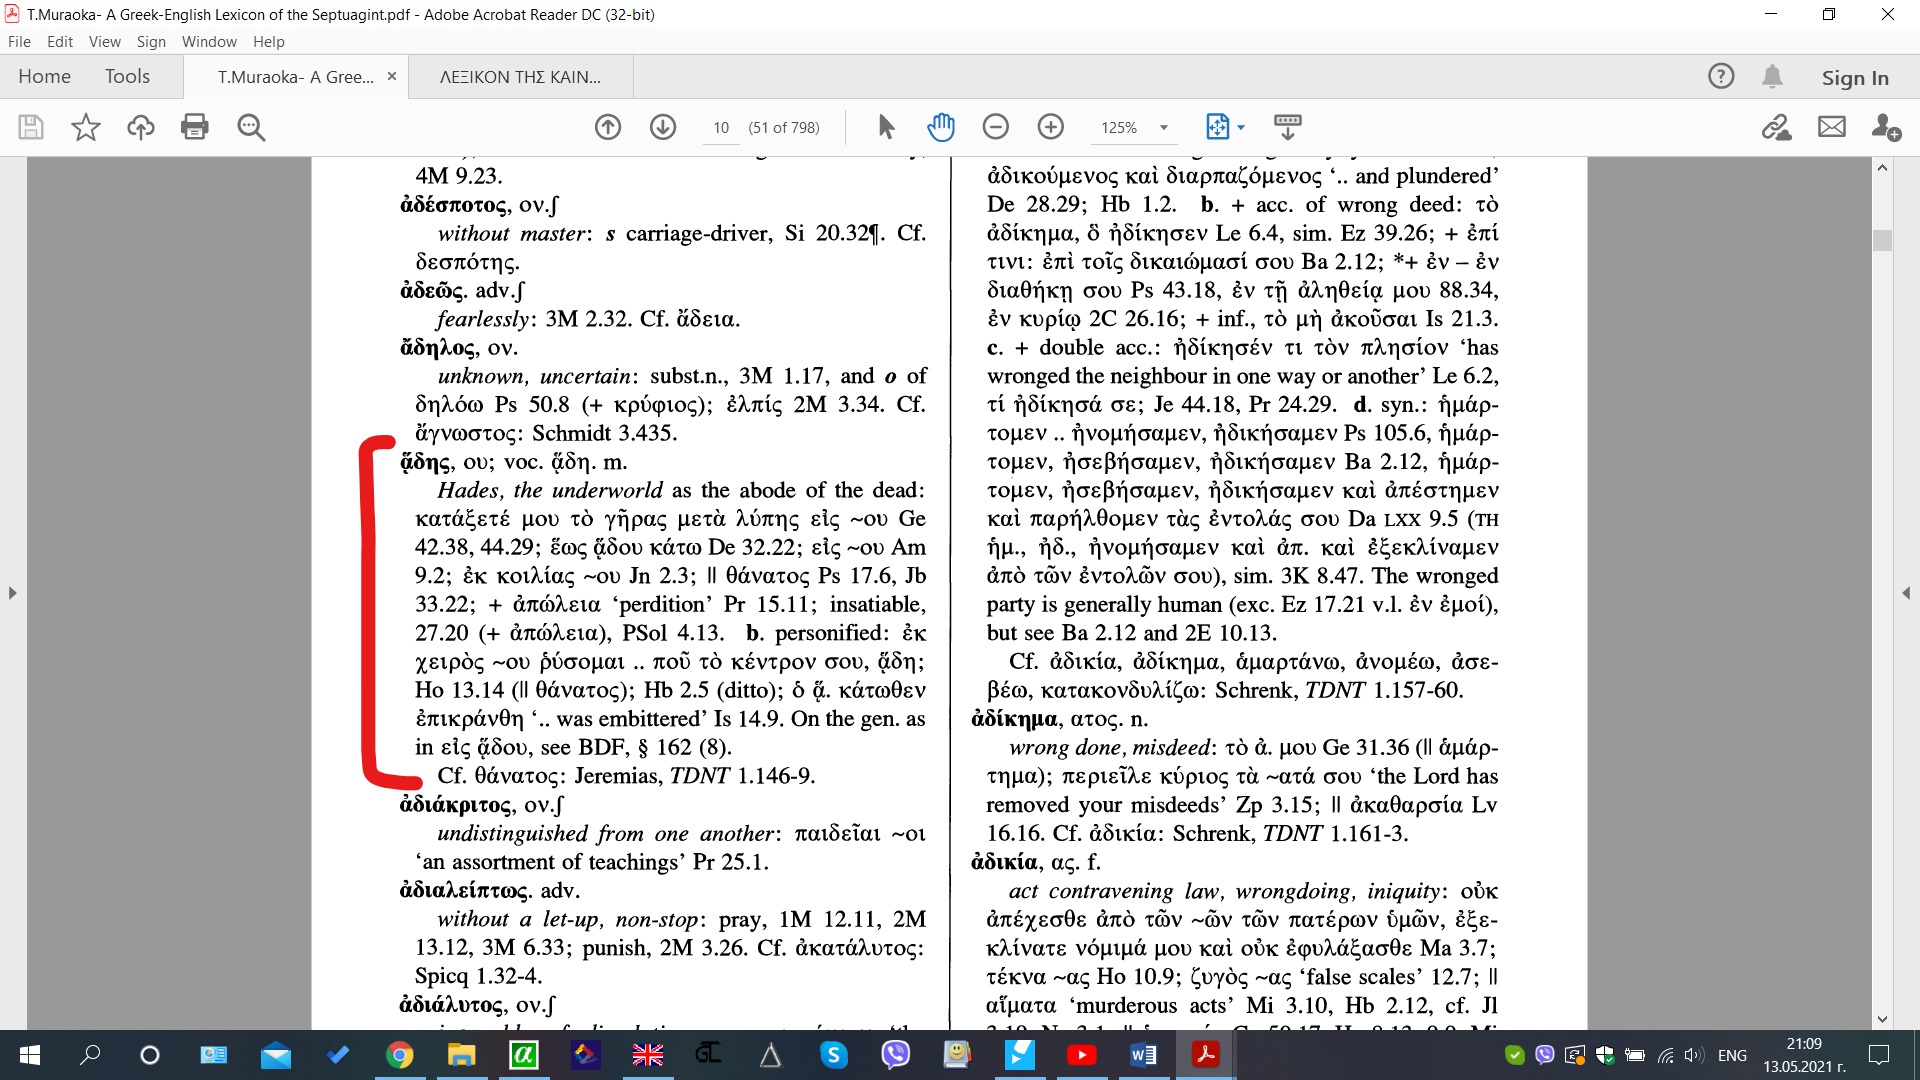Open the Find text magnifier tool
Image resolution: width=1920 pixels, height=1080 pixels.
[251, 127]
